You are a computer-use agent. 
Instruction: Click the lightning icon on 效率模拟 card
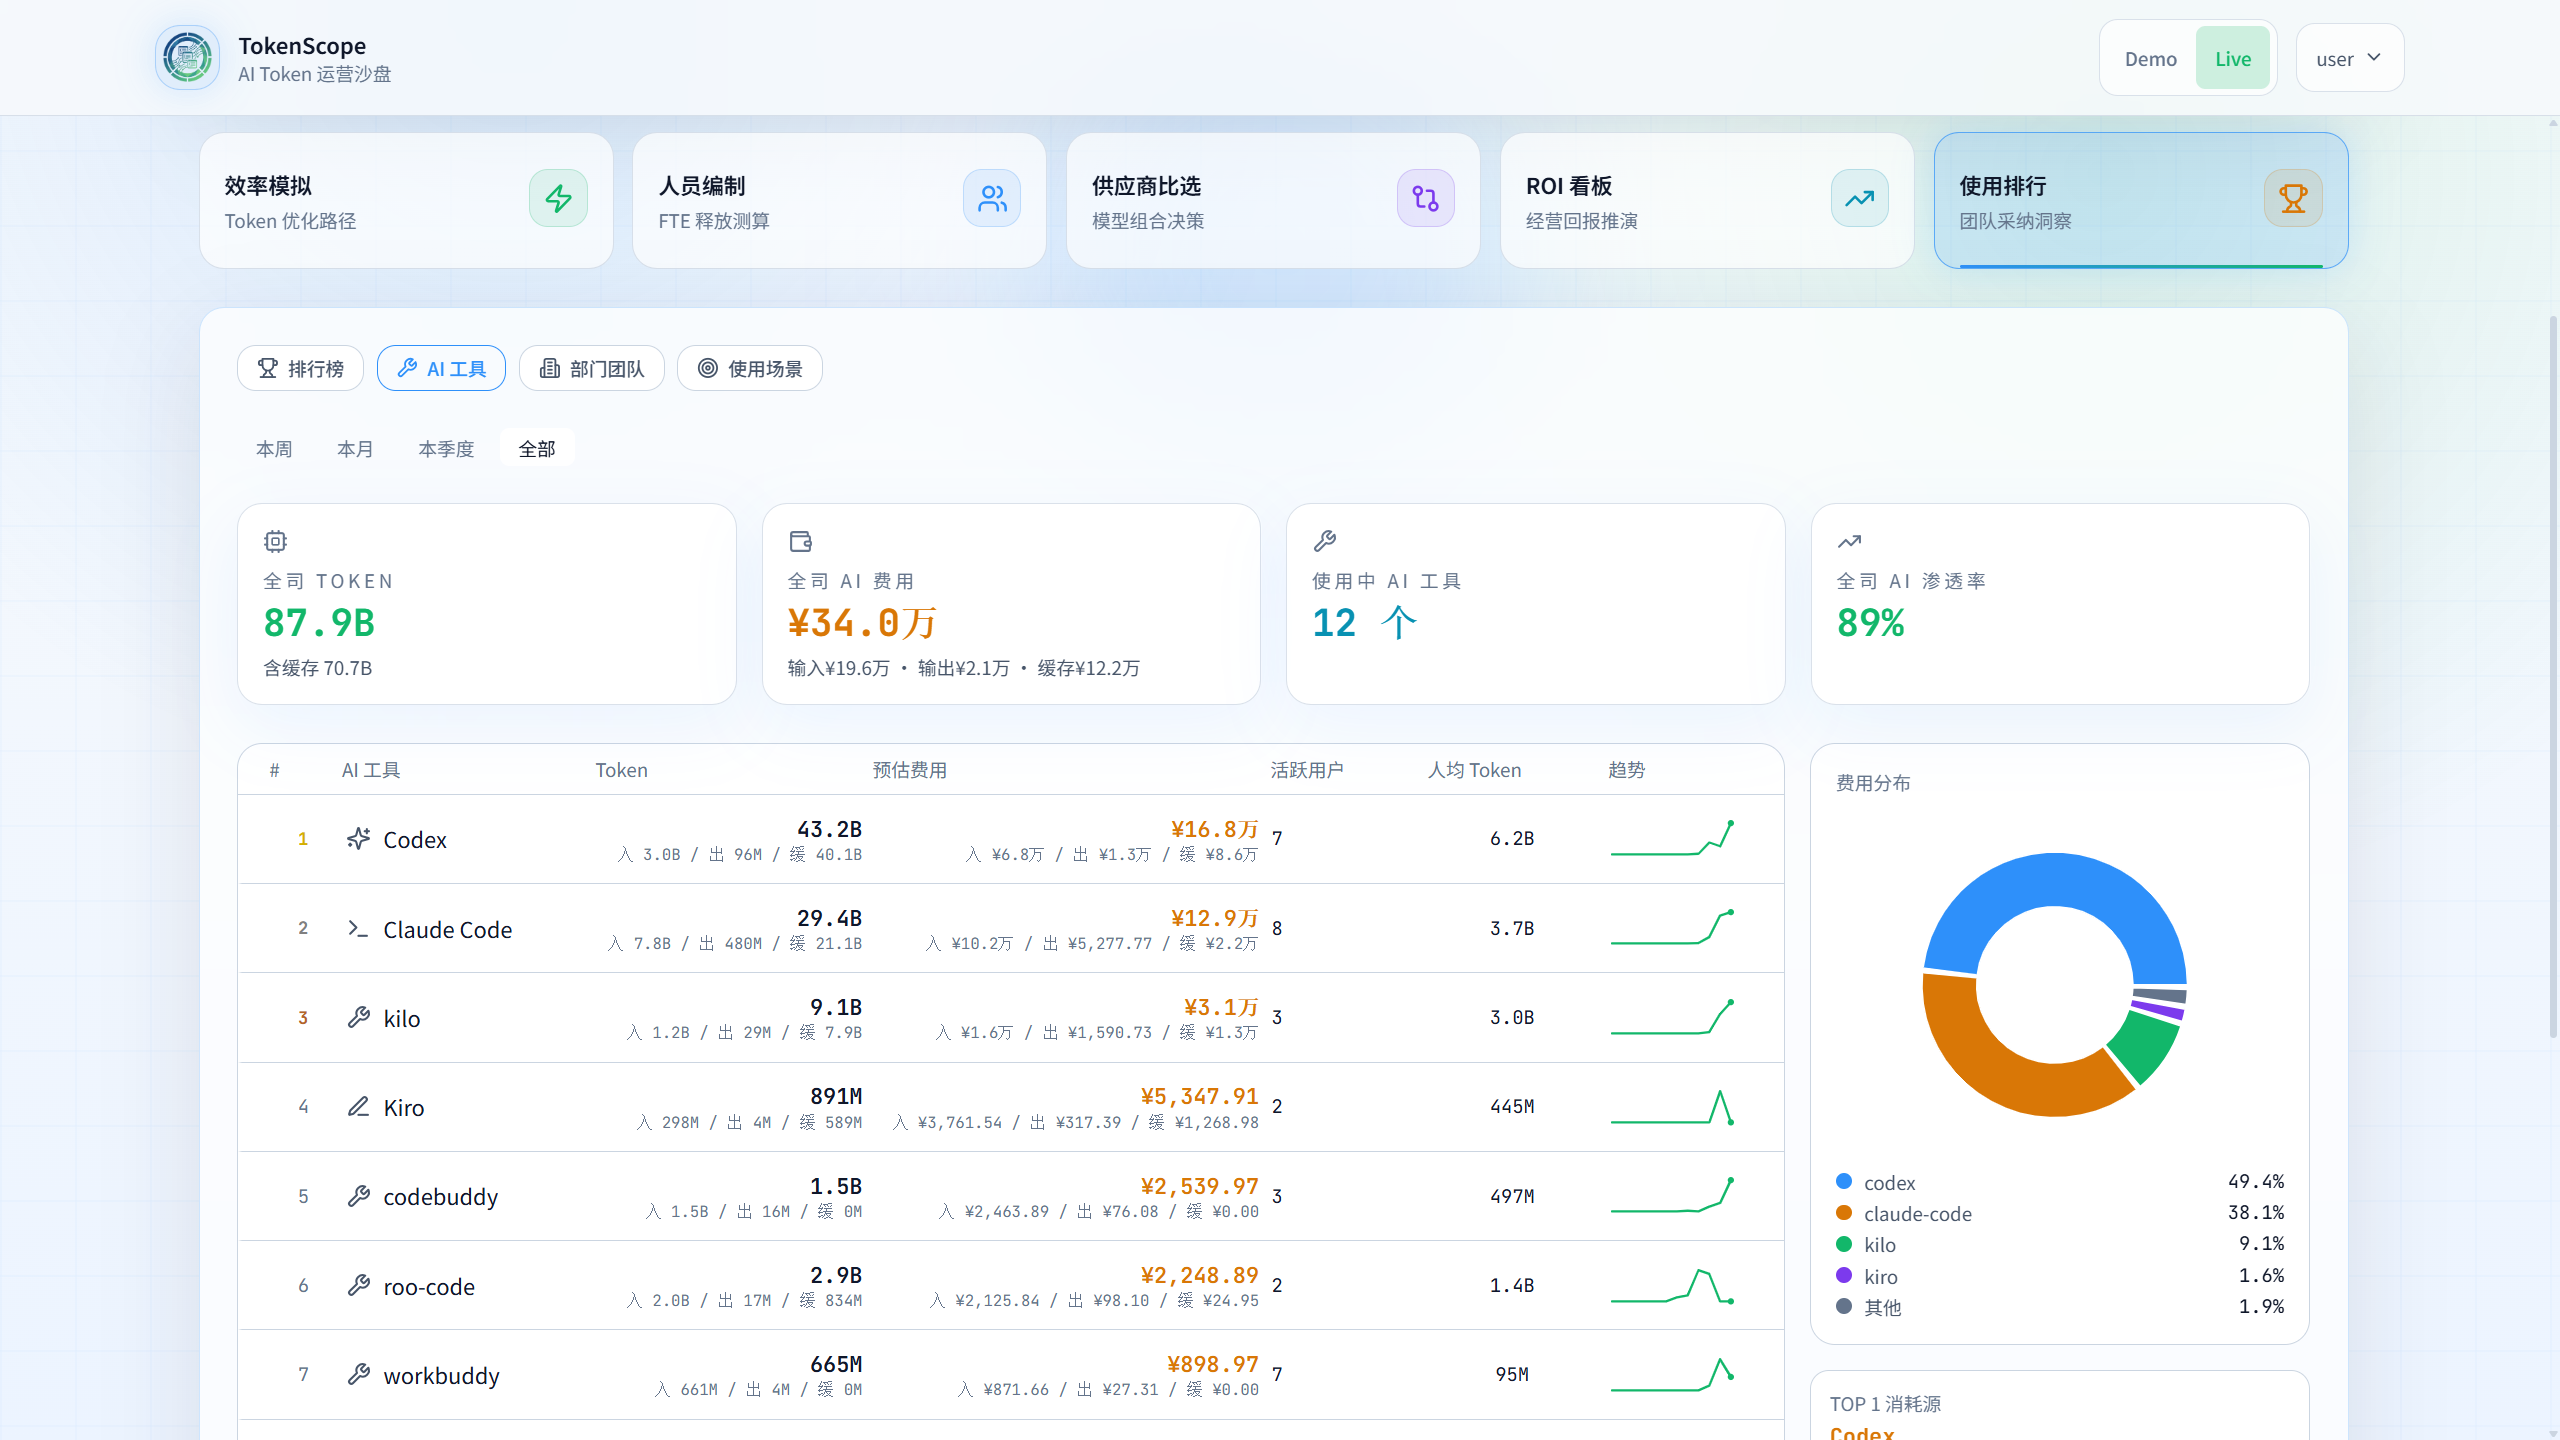pyautogui.click(x=558, y=198)
